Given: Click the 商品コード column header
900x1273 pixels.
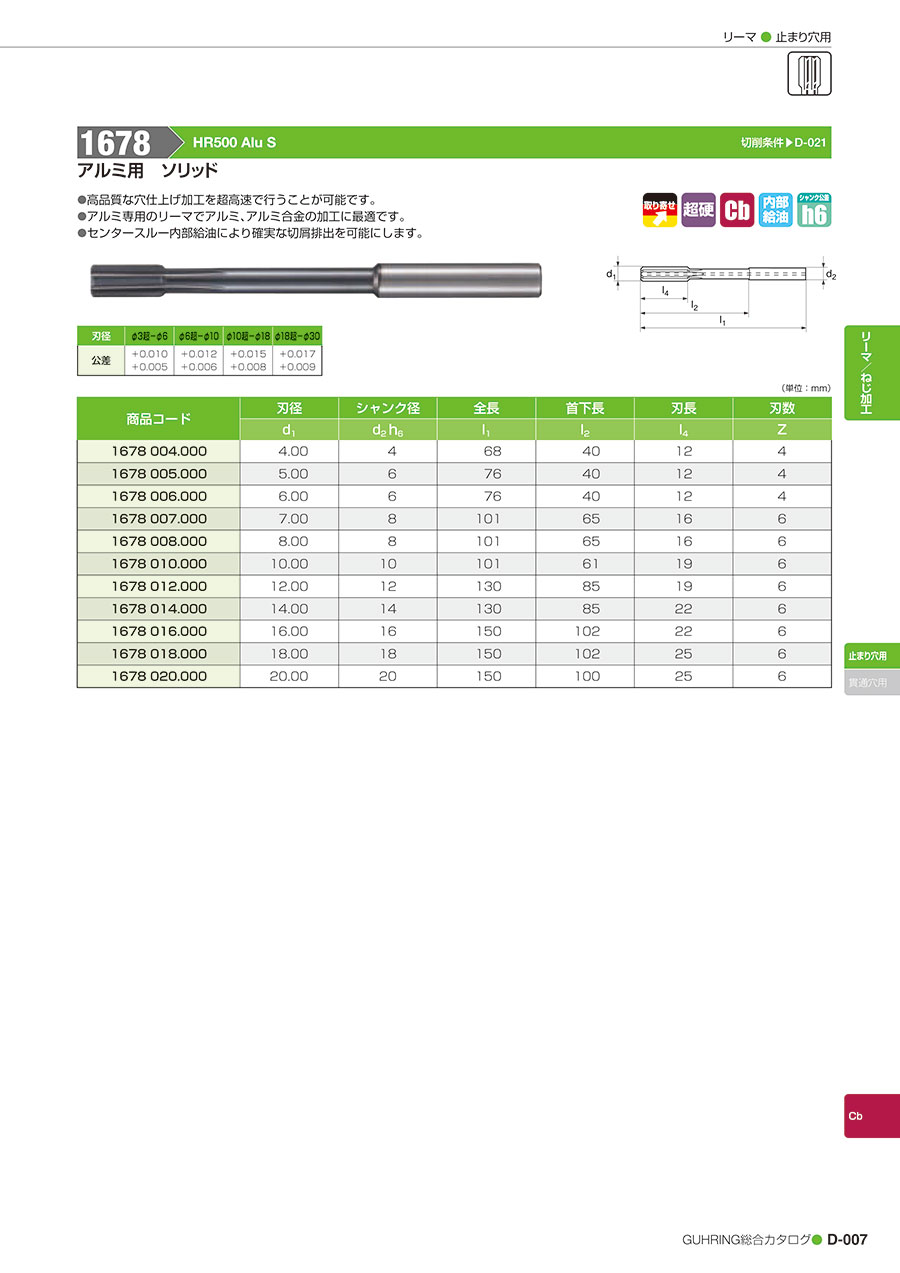Looking at the screenshot, I should click(x=158, y=418).
